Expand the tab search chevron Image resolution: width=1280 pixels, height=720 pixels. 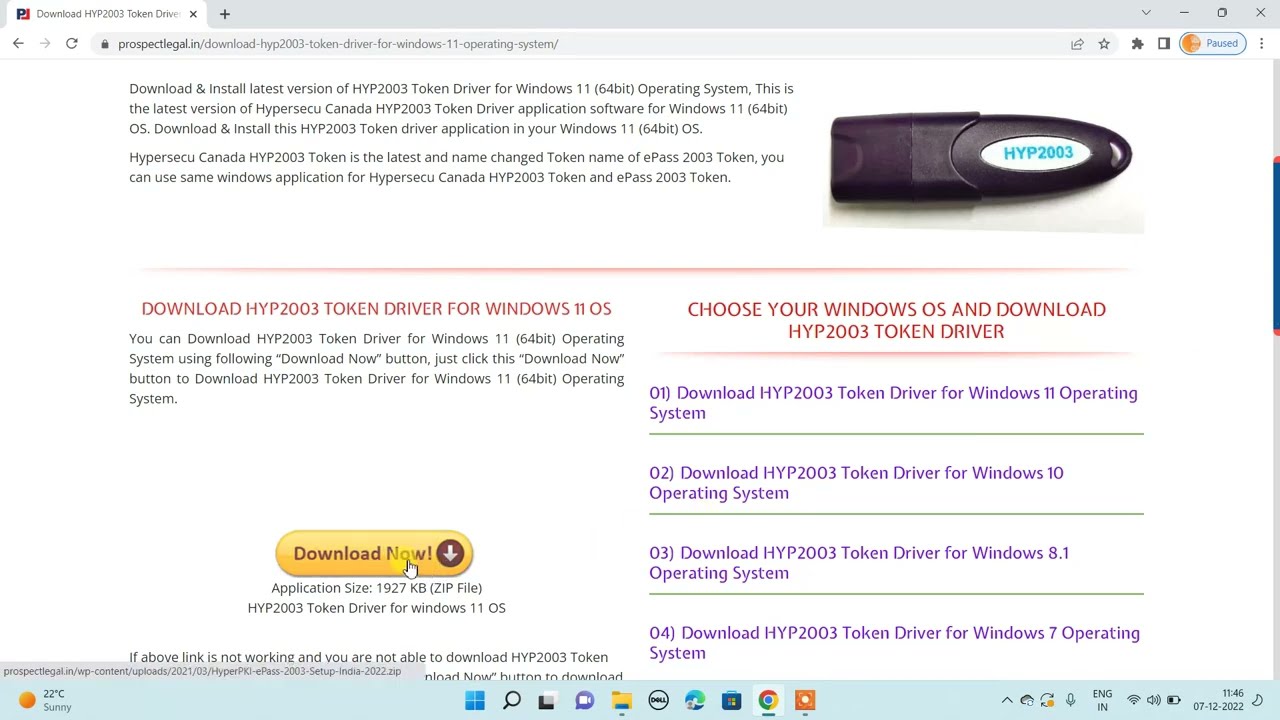1146,13
